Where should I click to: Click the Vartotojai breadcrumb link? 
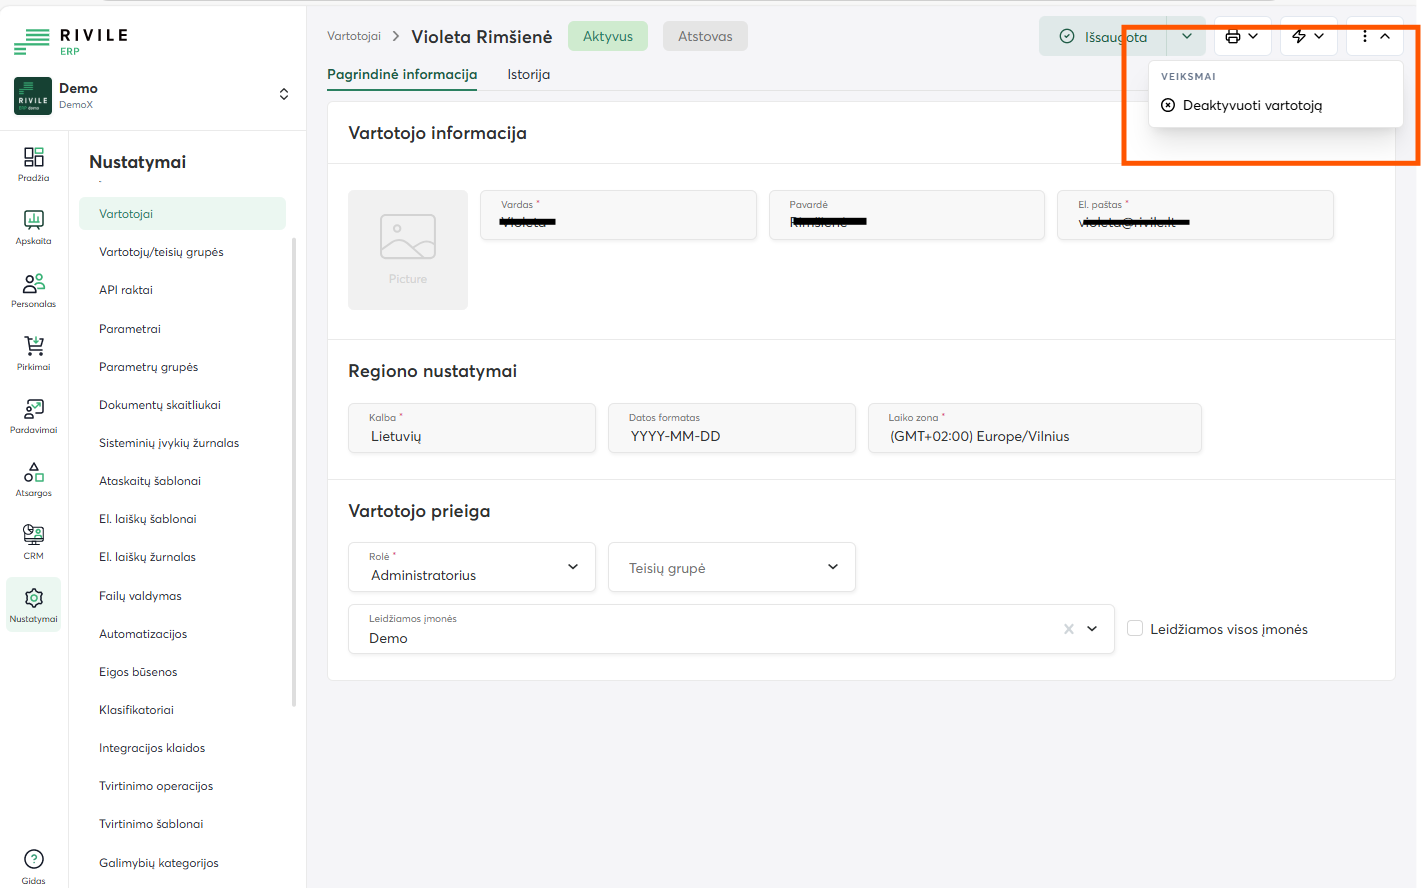[354, 36]
